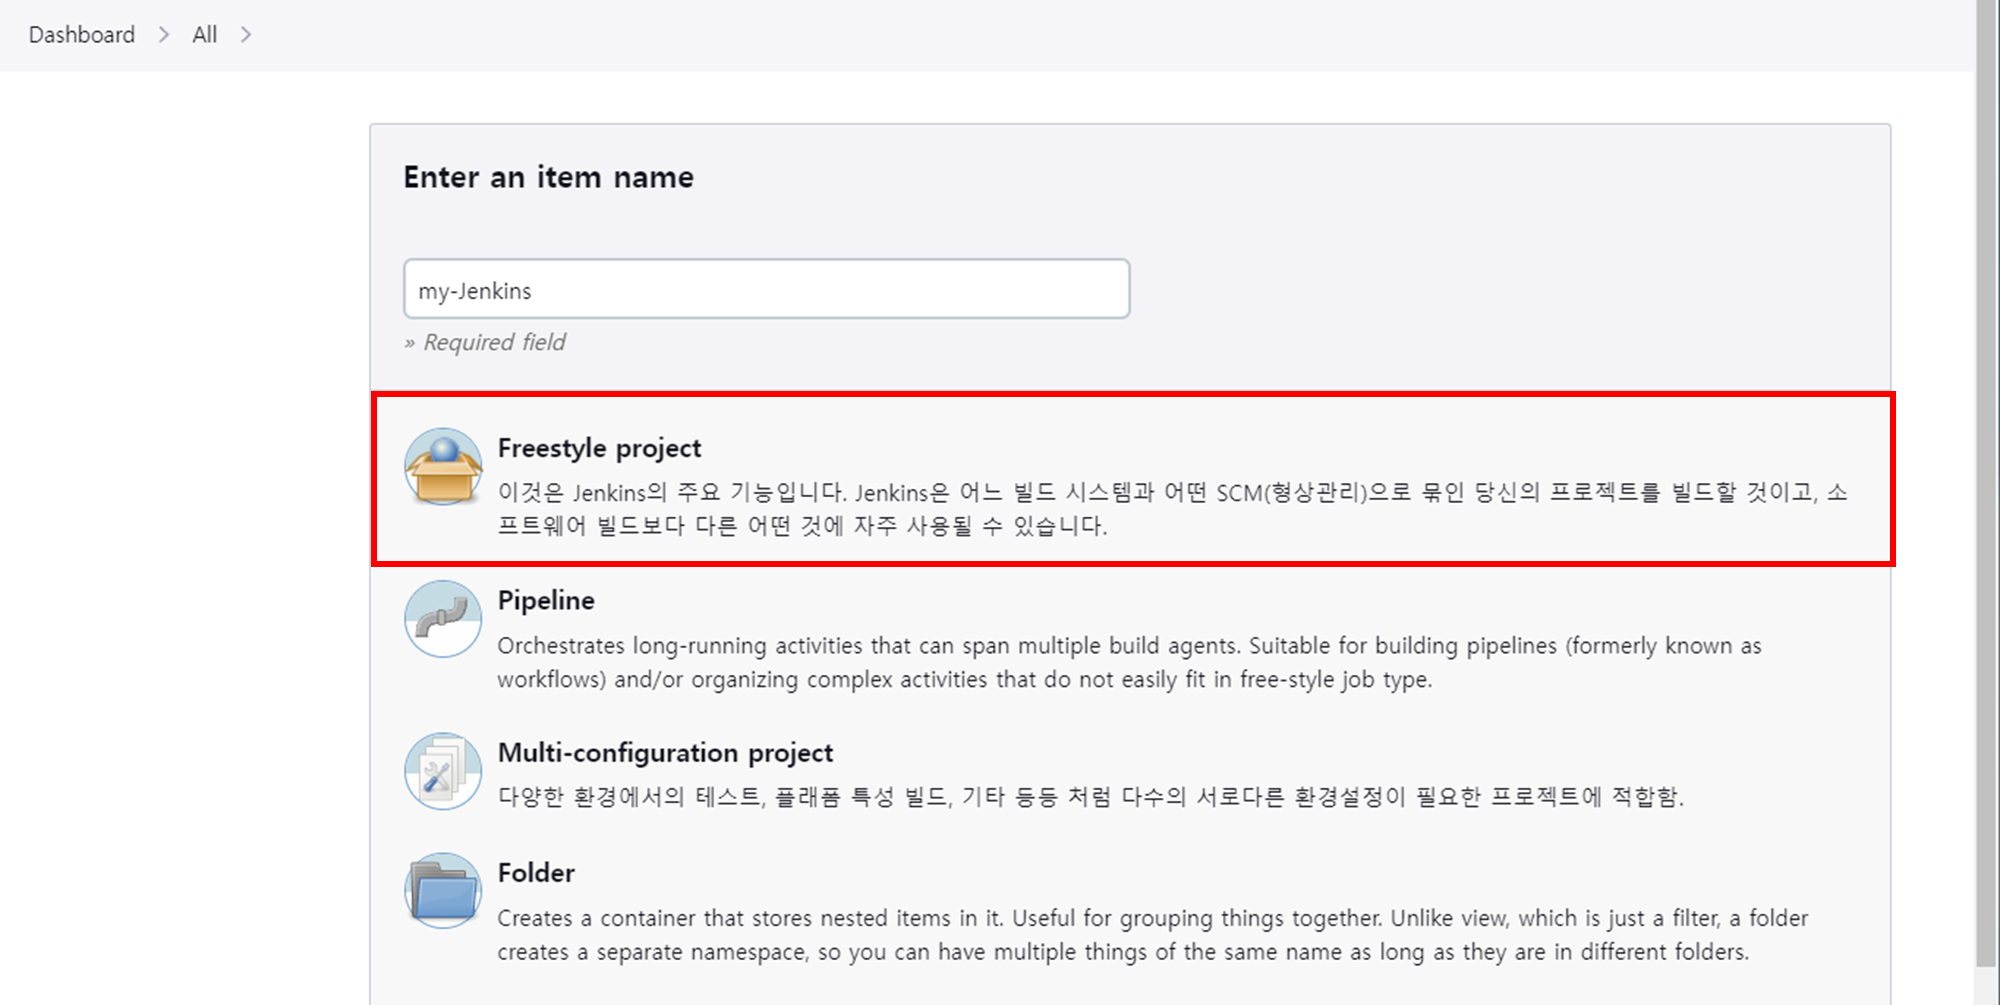Expand the chevron after All breadcrumb

point(246,35)
